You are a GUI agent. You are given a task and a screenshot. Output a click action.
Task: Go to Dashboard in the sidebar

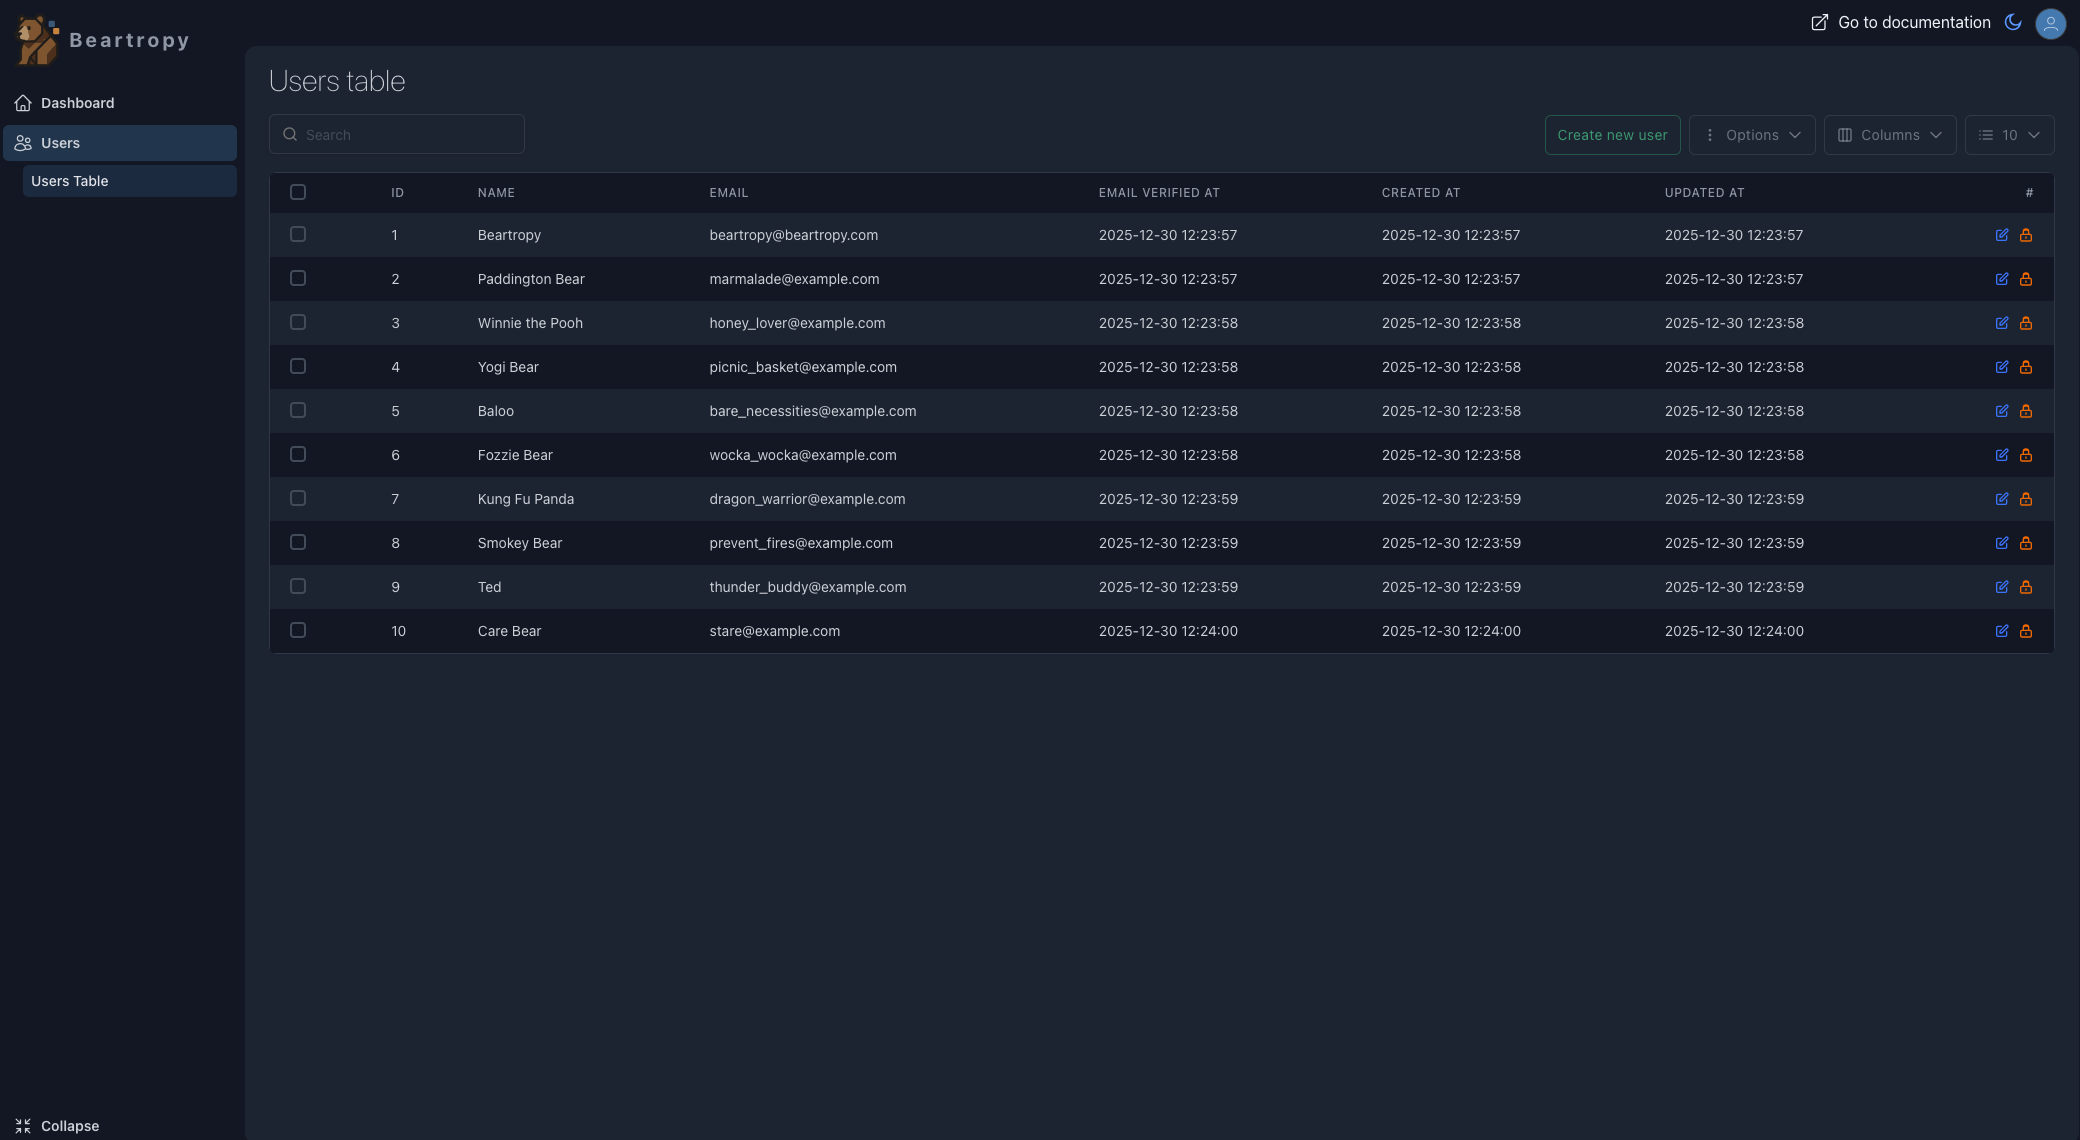pyautogui.click(x=77, y=103)
